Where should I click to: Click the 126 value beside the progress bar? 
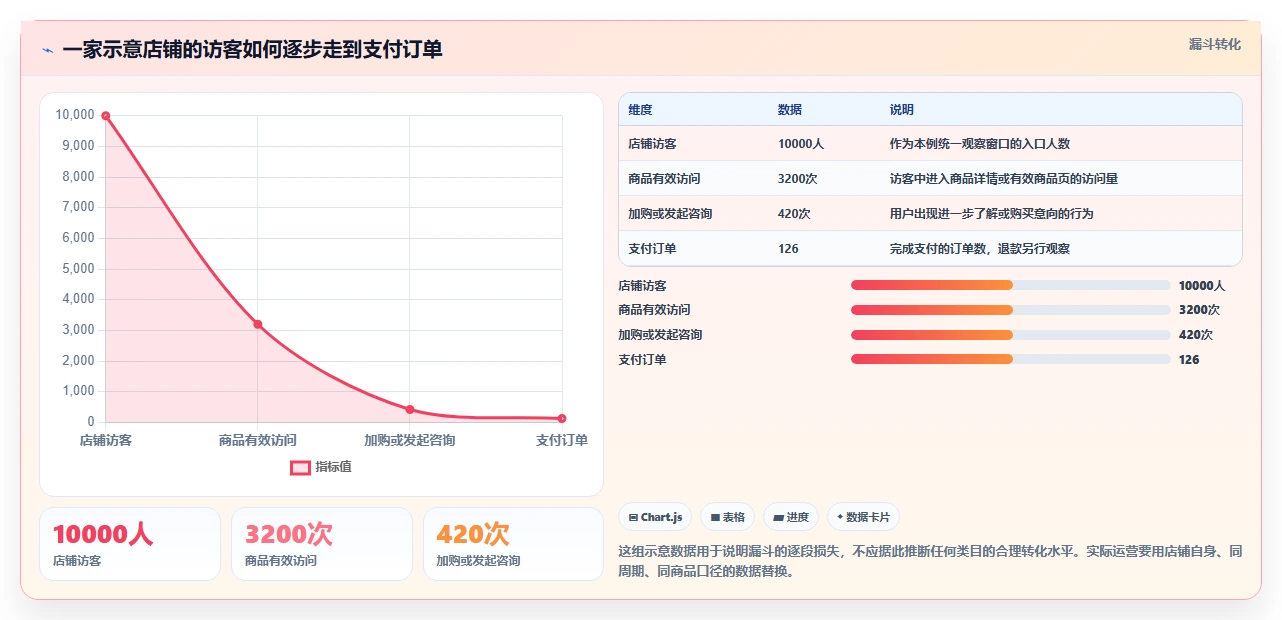pos(1189,360)
